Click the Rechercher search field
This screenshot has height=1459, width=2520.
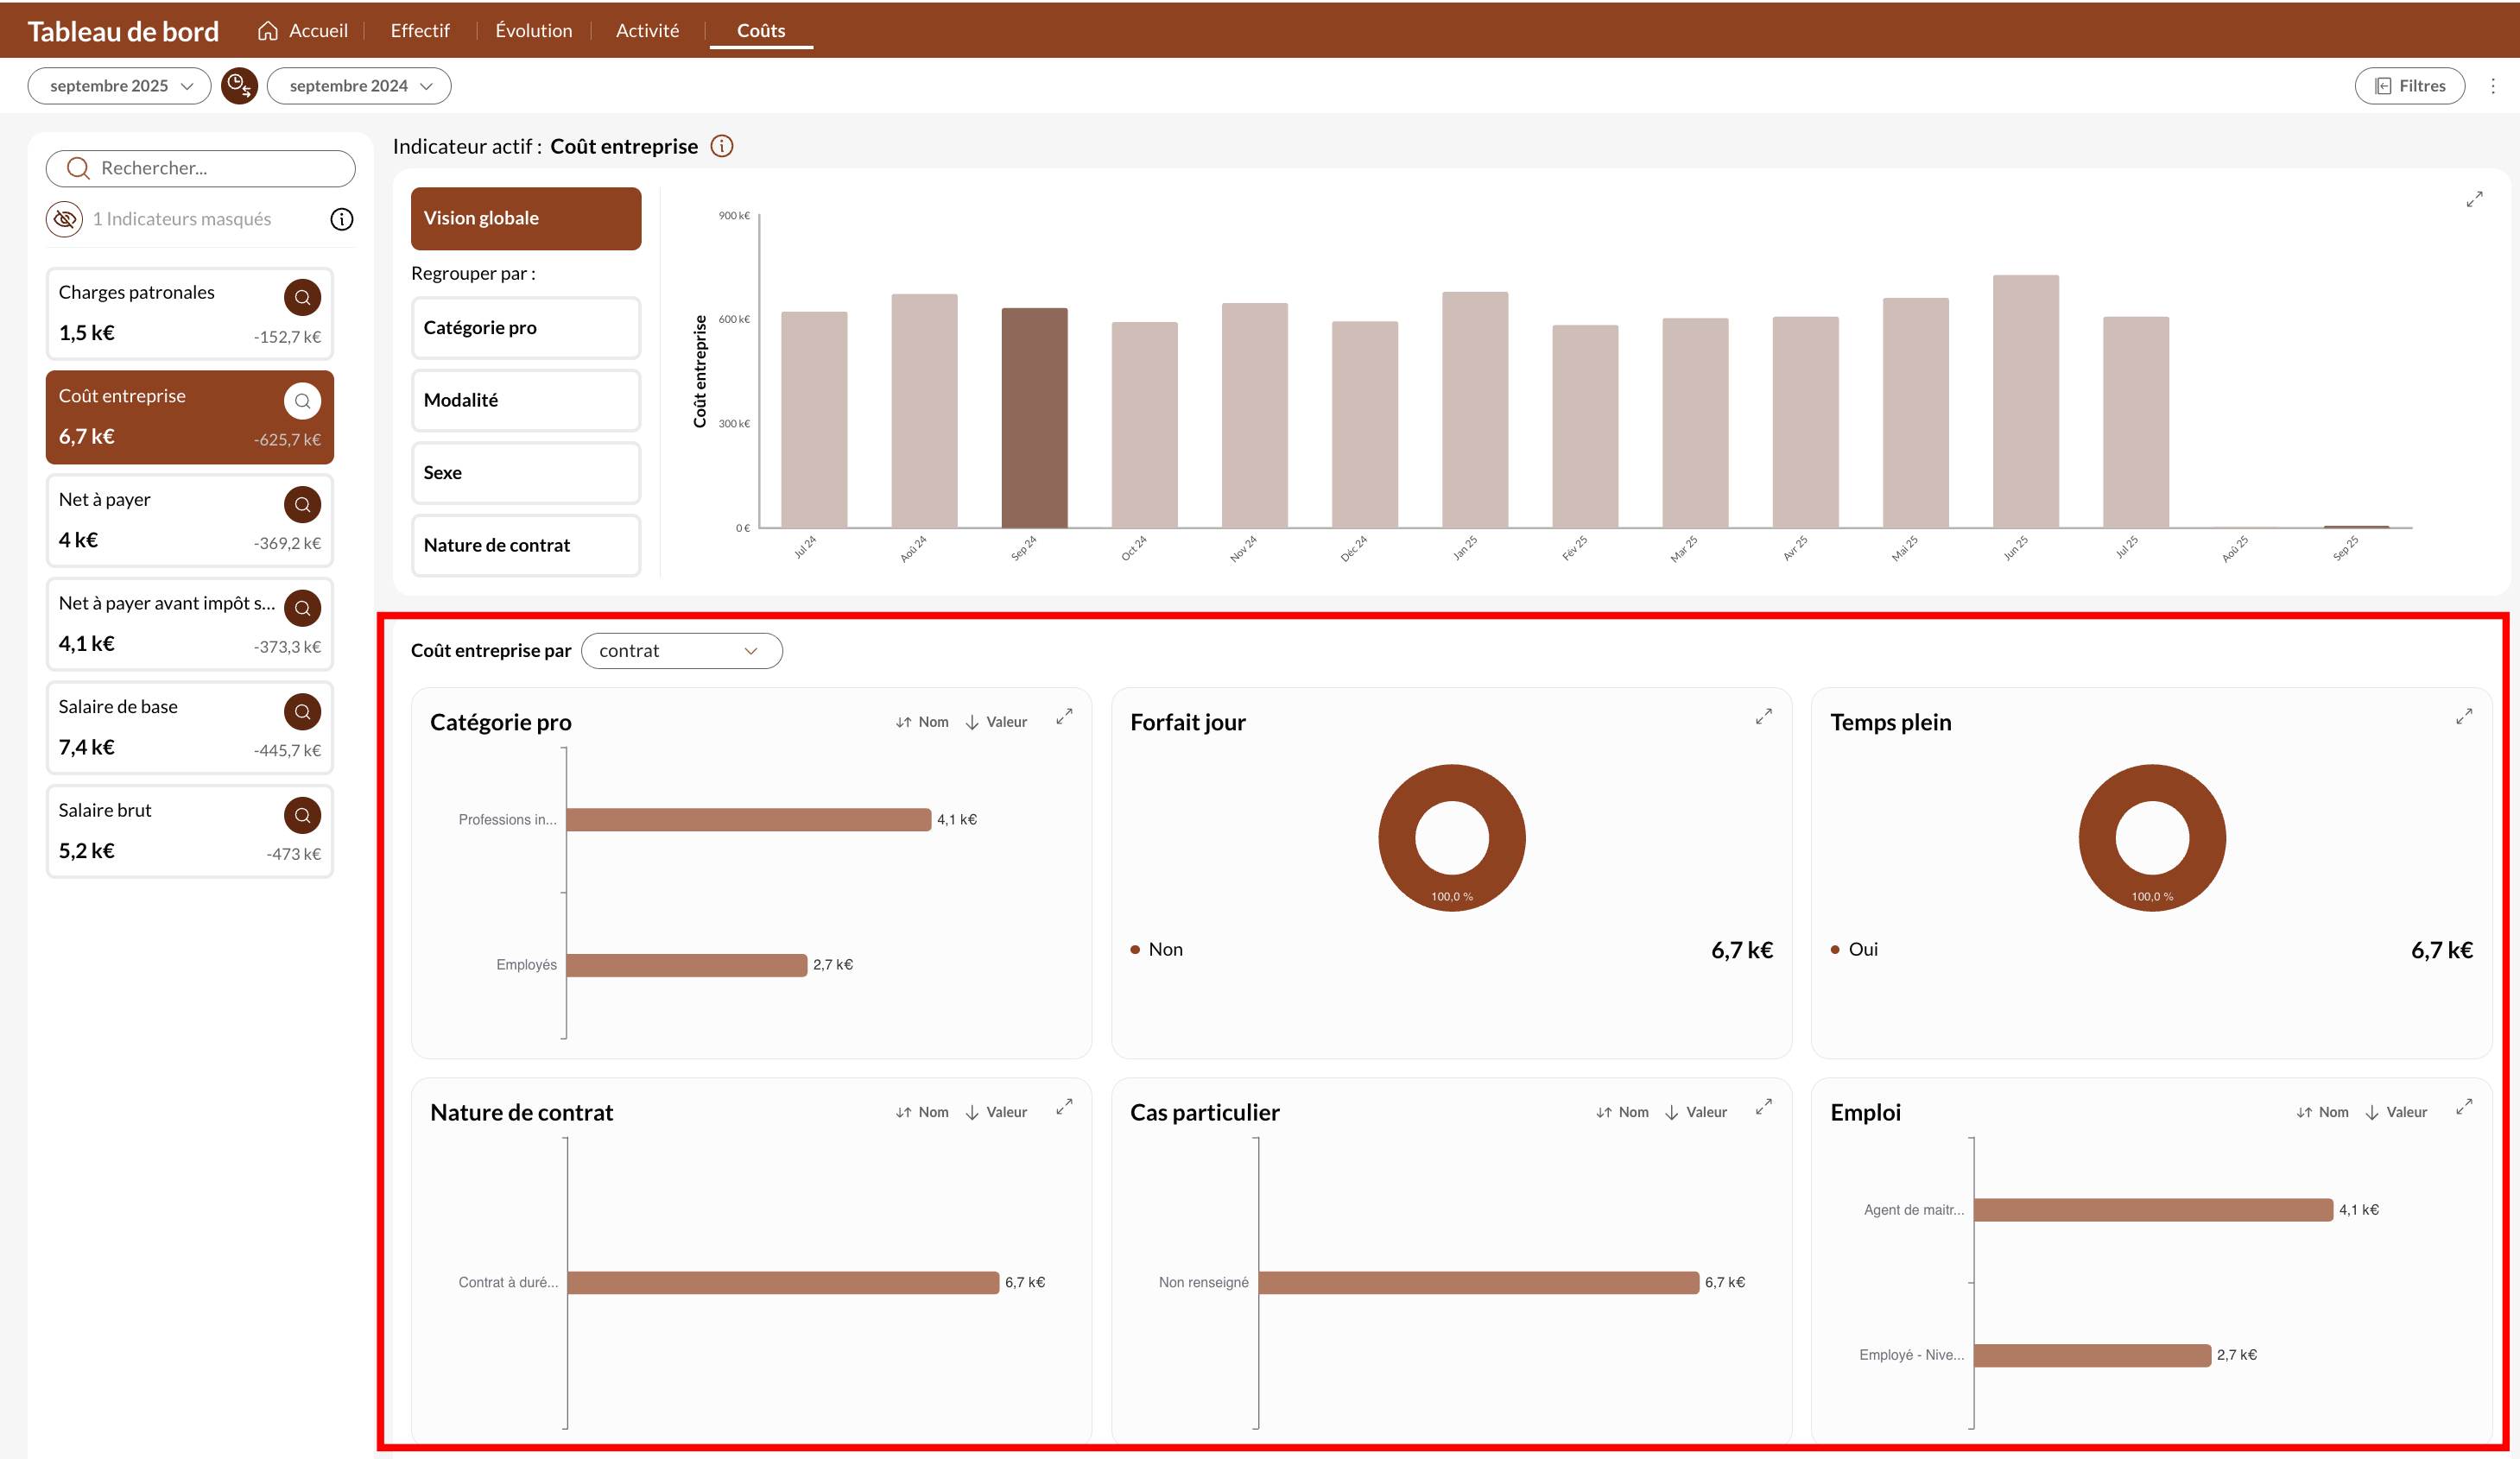point(200,168)
